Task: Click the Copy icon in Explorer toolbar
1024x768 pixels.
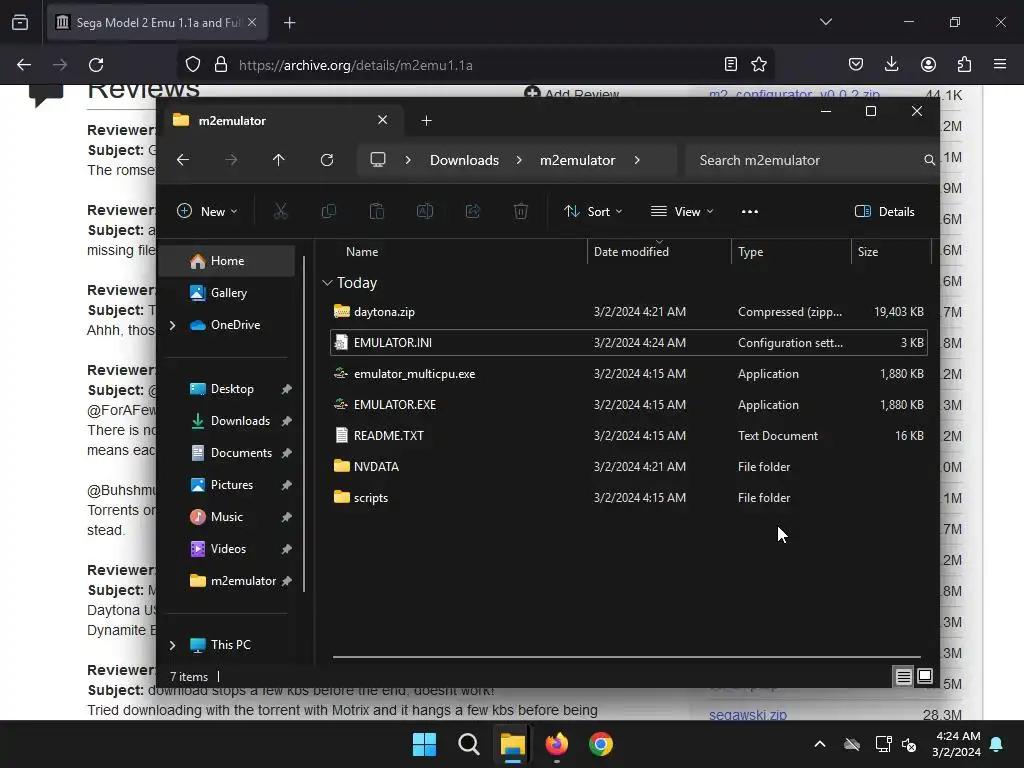Action: [328, 211]
